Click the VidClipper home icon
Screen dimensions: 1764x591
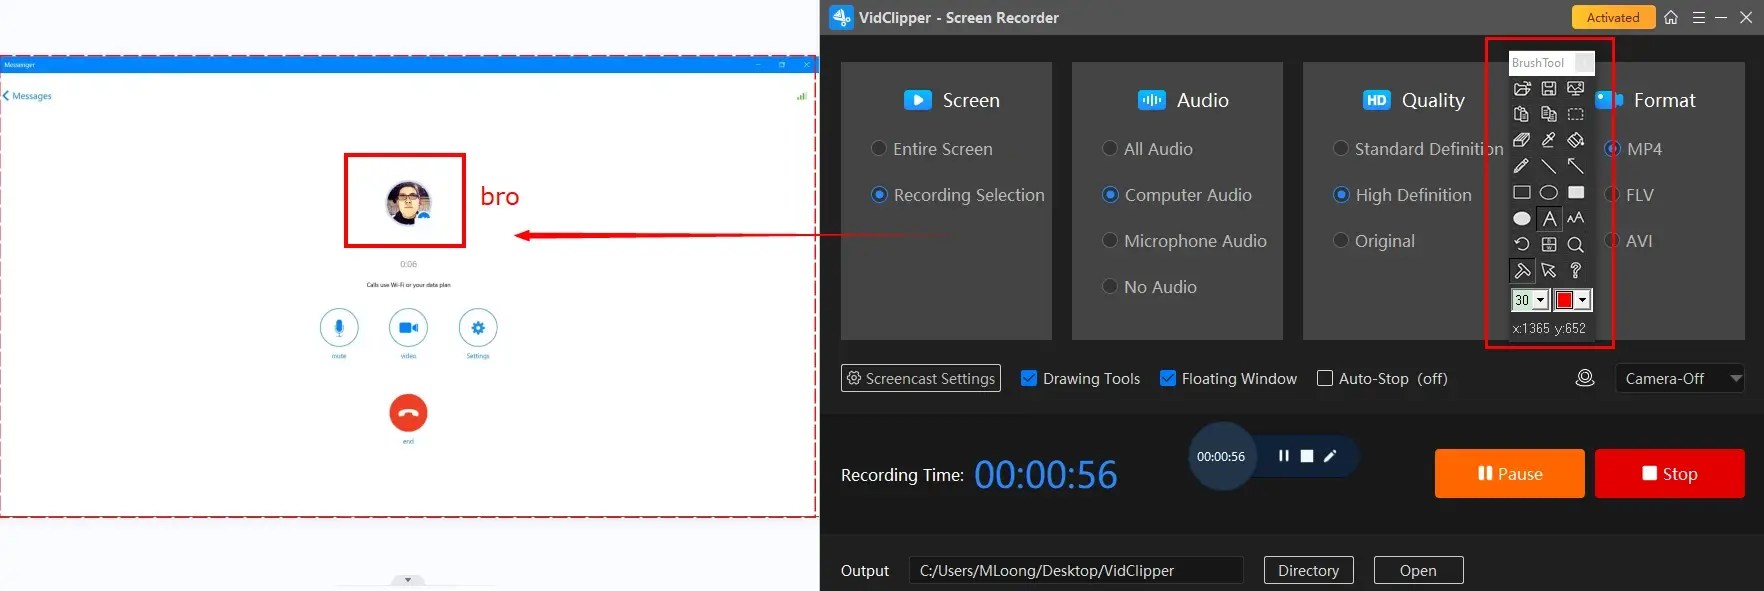(x=1671, y=17)
